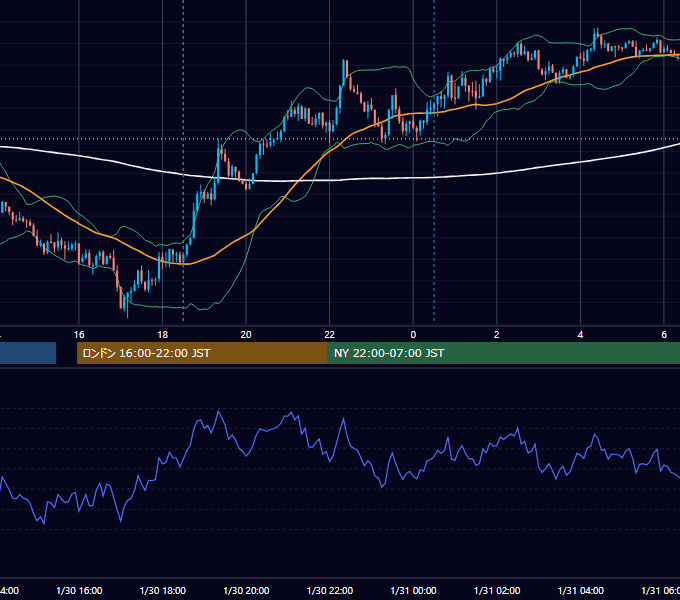Click the 2 hour label on price chart axis

pos(497,335)
